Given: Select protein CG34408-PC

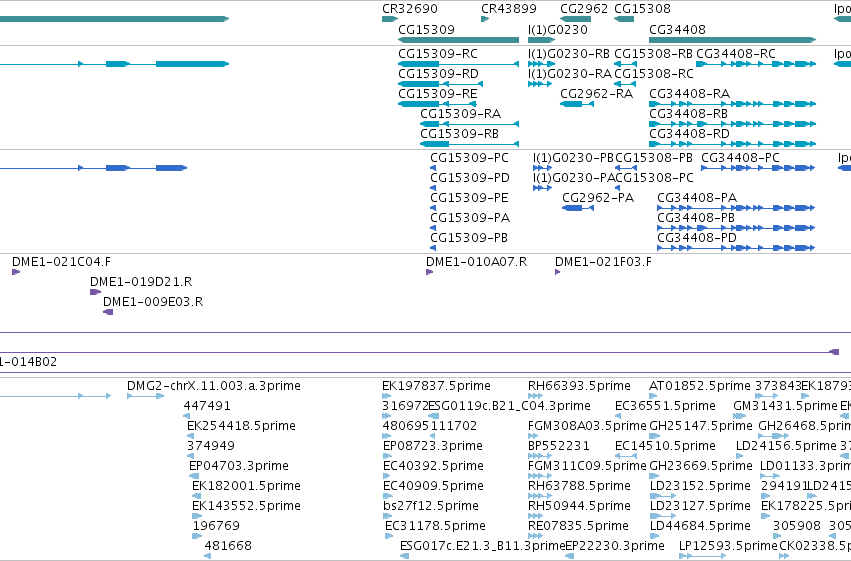Looking at the screenshot, I should 758,168.
